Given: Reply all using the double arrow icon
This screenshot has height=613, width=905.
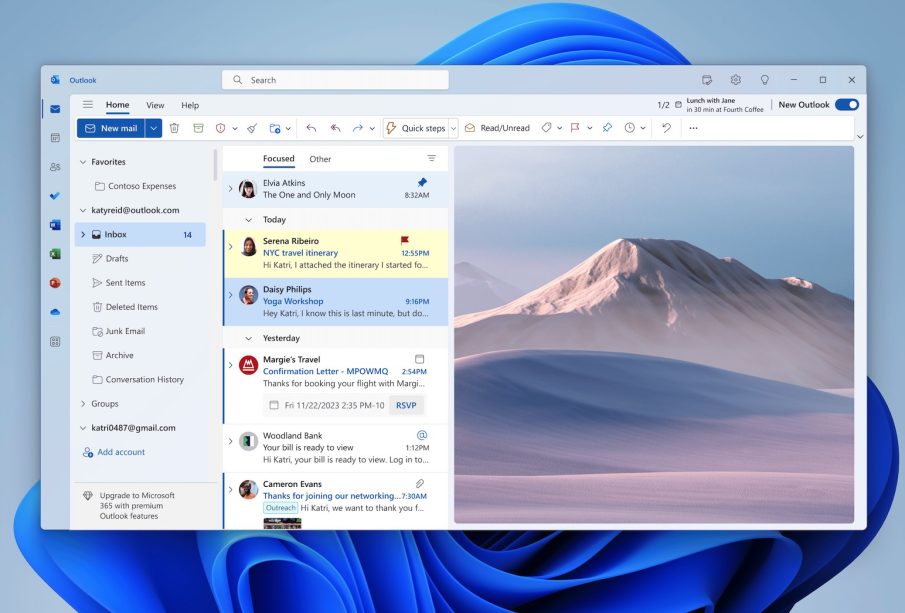Looking at the screenshot, I should pyautogui.click(x=335, y=128).
